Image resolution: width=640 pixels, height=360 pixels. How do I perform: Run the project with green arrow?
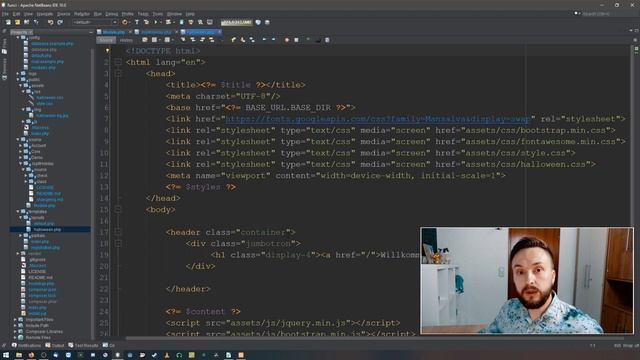(x=156, y=22)
